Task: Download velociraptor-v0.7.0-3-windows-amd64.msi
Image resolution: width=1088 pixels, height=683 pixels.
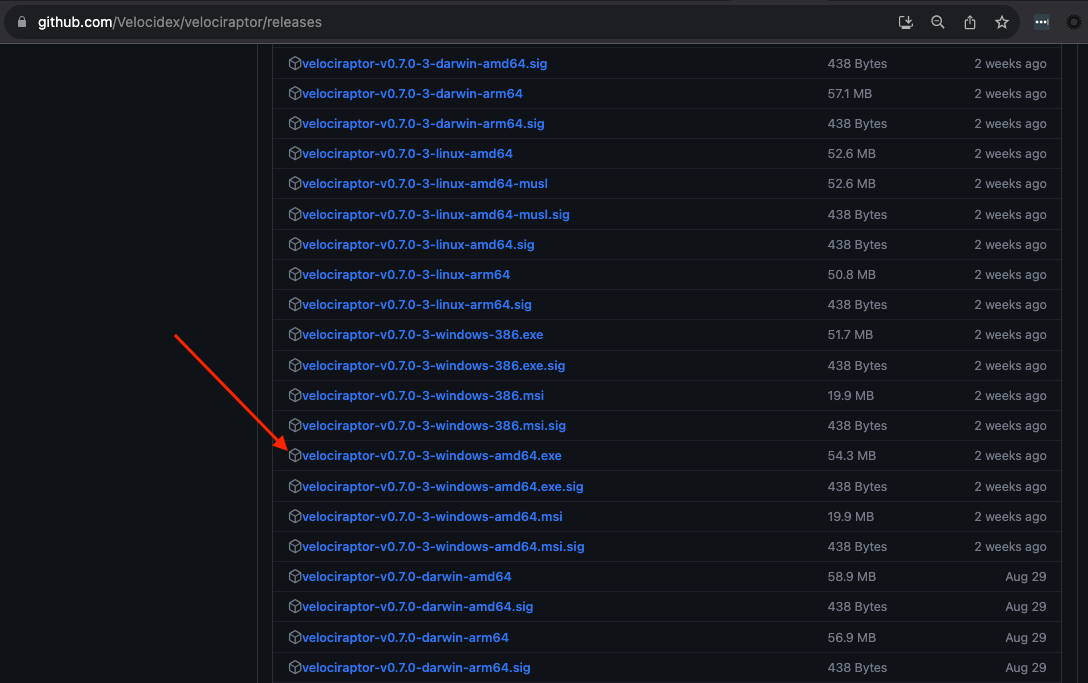Action: click(x=432, y=516)
